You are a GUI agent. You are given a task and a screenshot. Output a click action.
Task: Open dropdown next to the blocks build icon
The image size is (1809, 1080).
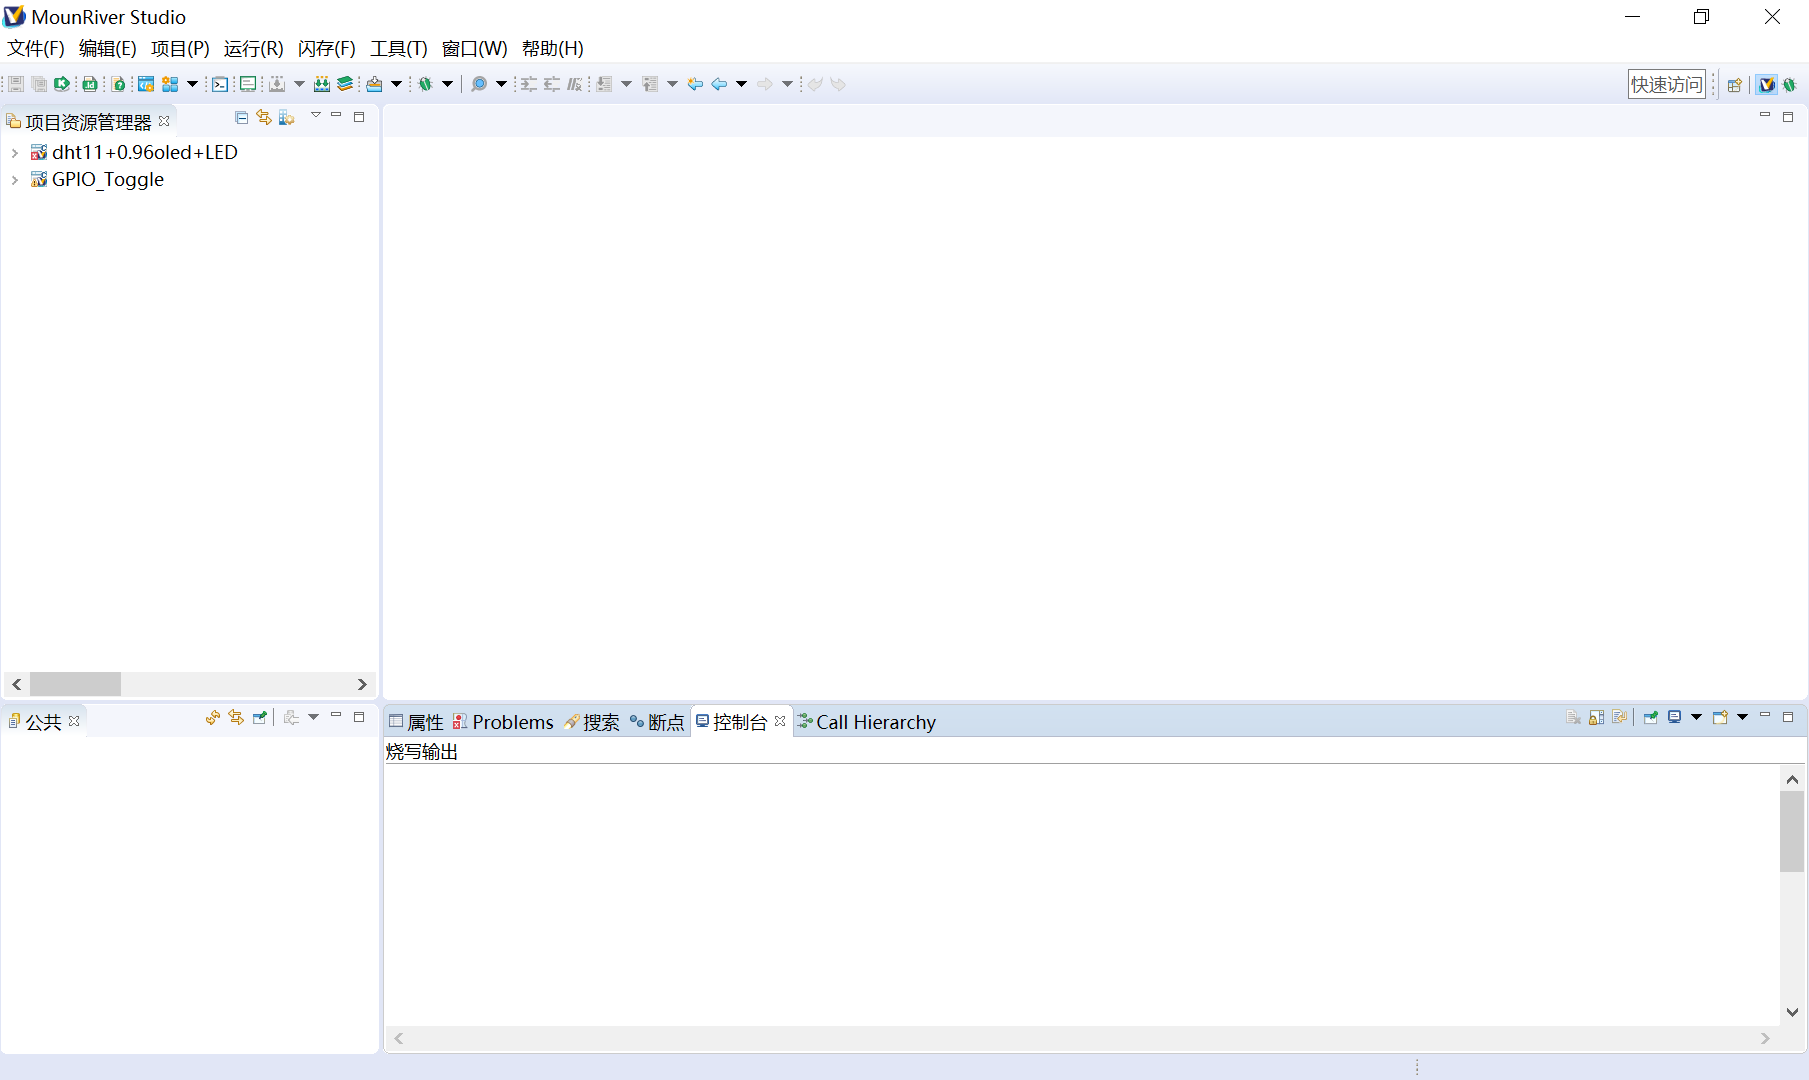pyautogui.click(x=193, y=84)
